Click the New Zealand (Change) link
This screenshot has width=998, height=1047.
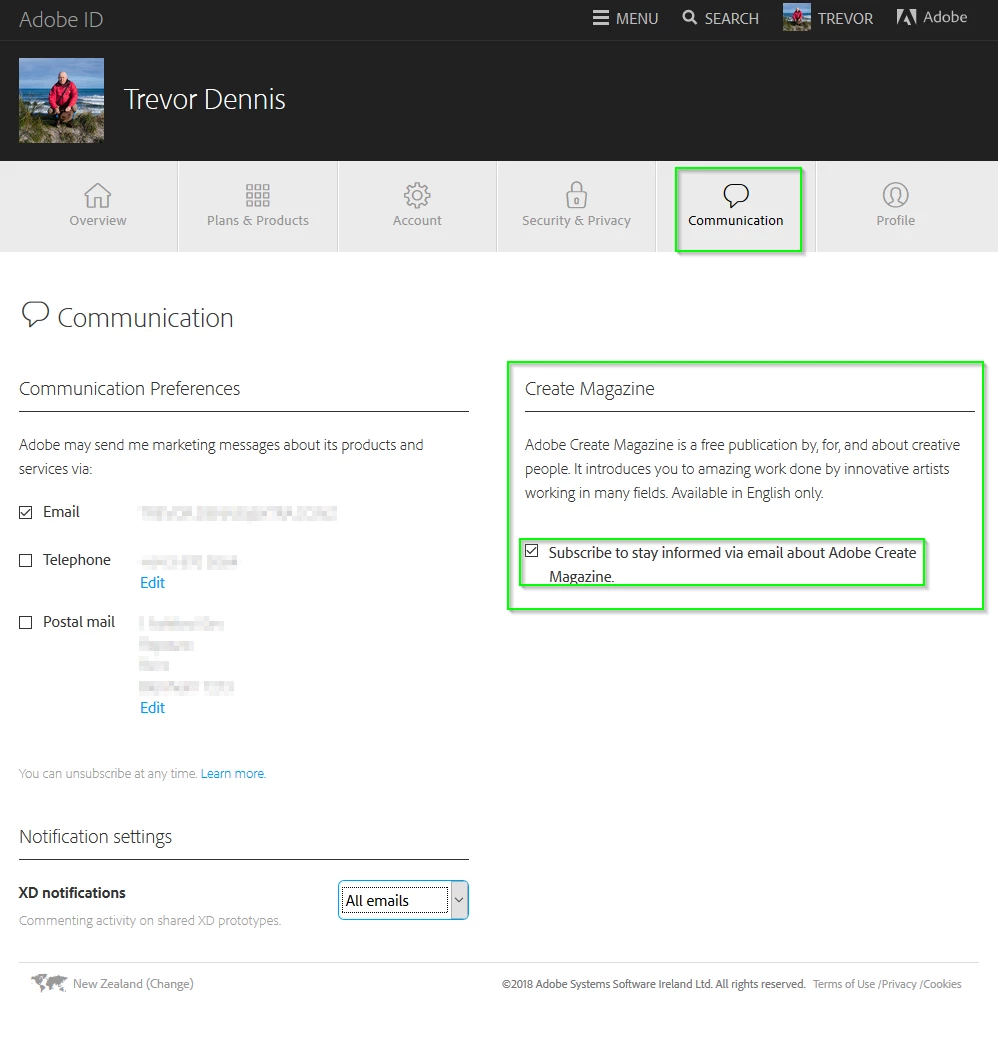[133, 984]
